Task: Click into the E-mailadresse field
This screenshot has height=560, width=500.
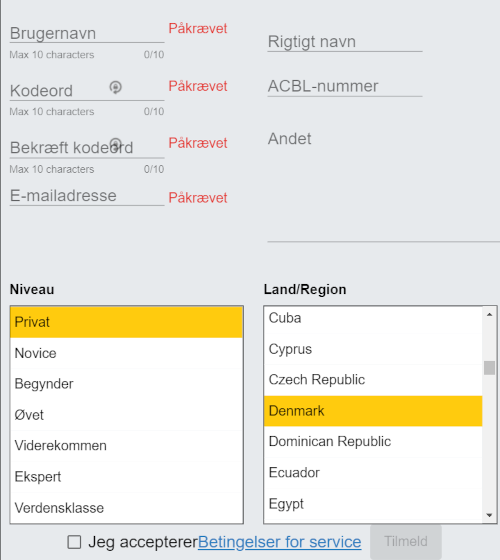Action: 87,196
